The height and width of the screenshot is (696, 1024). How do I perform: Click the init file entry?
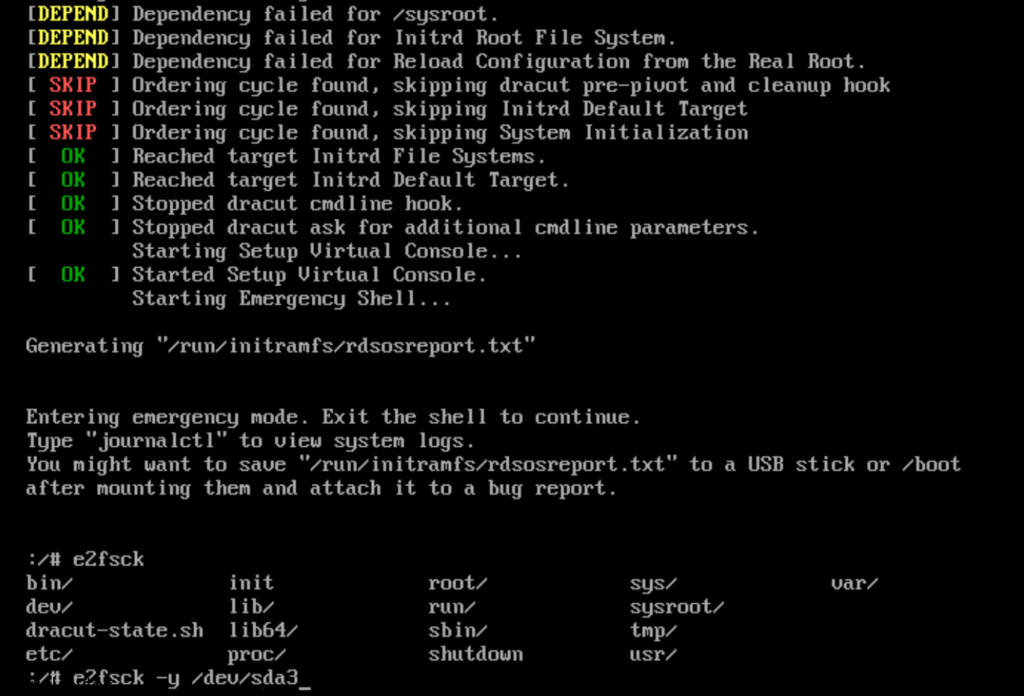(251, 582)
